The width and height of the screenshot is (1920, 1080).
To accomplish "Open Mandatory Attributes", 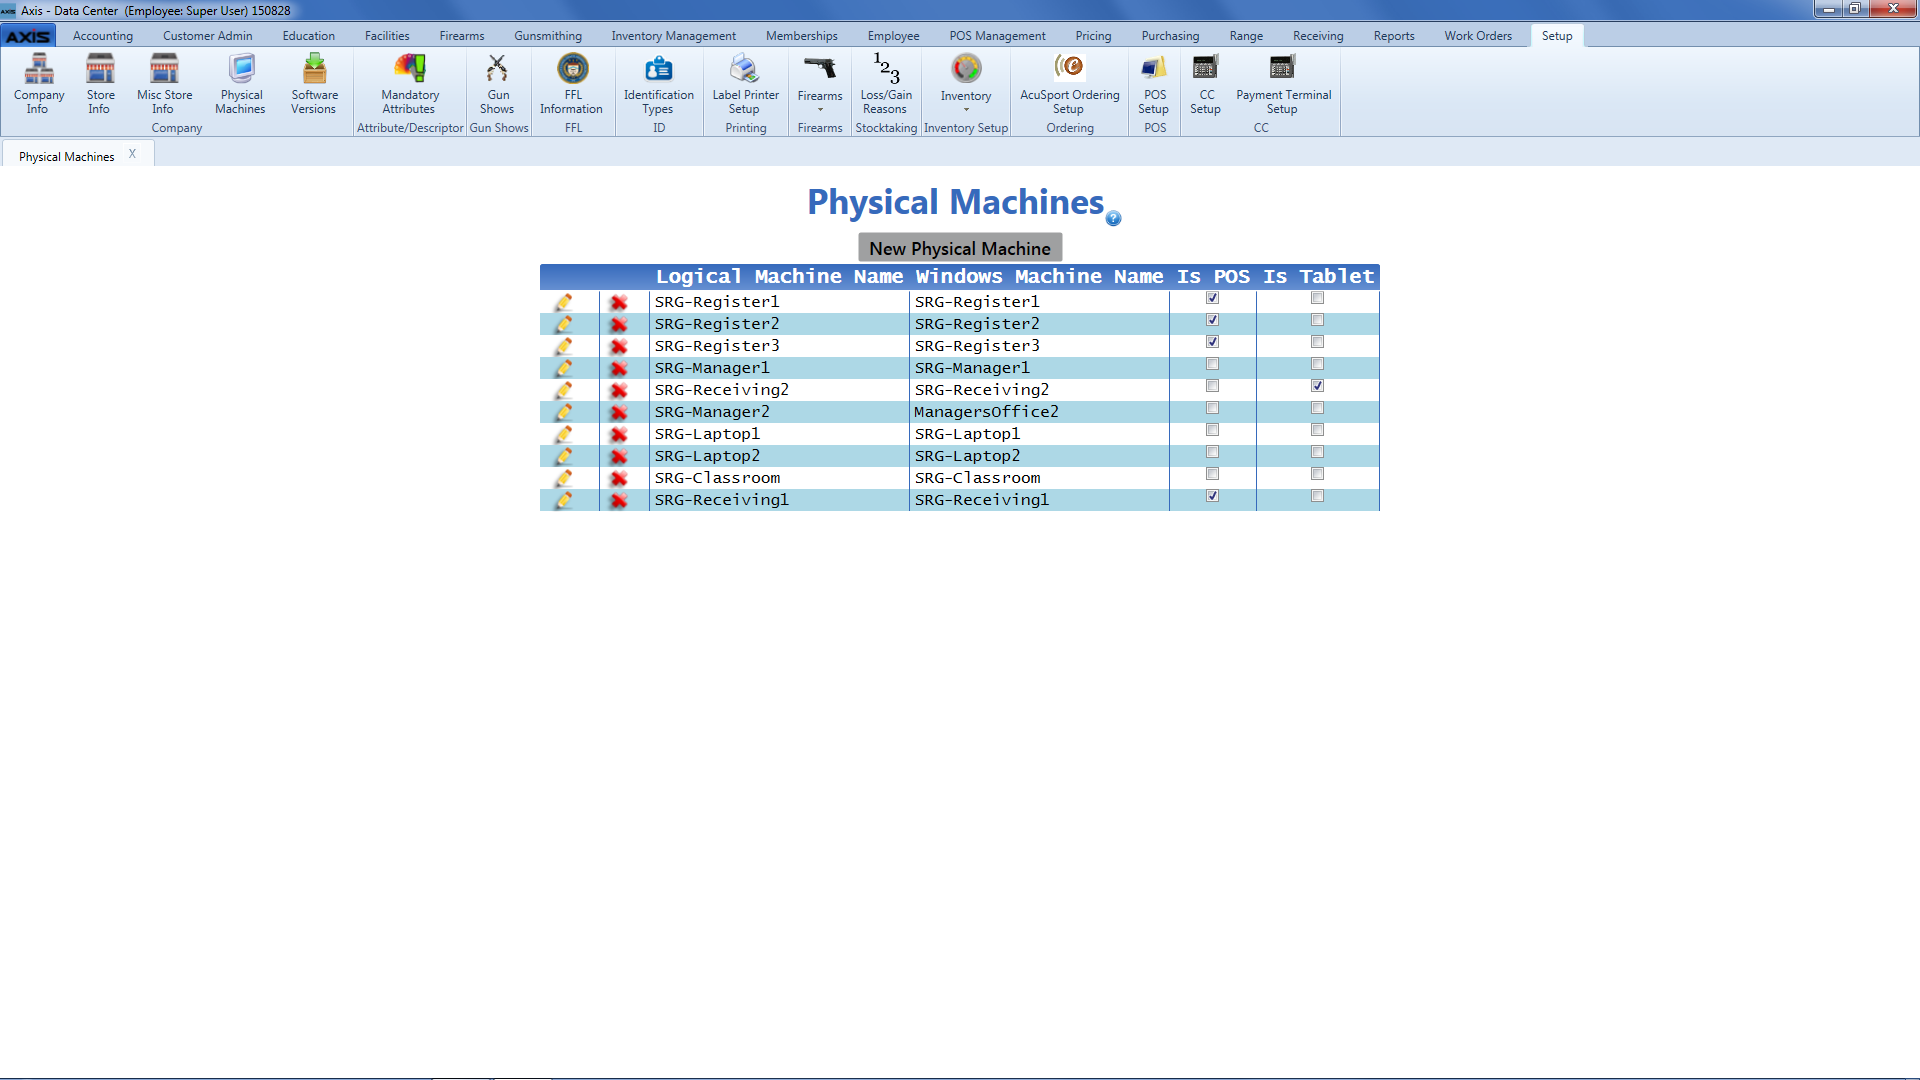I will click(x=410, y=84).
